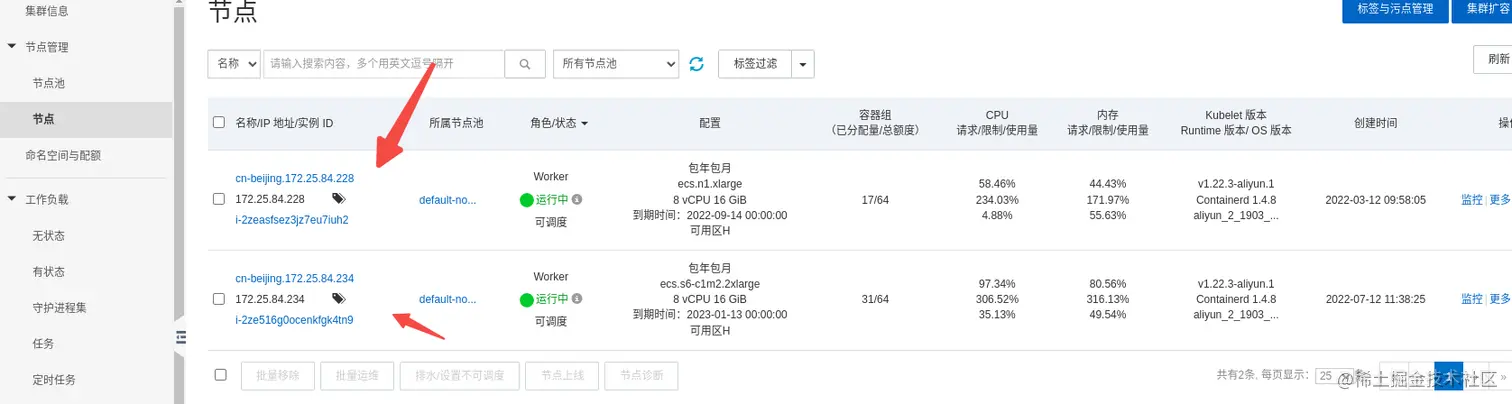
Task: Click the blue refresh arrows icon
Action: click(697, 64)
